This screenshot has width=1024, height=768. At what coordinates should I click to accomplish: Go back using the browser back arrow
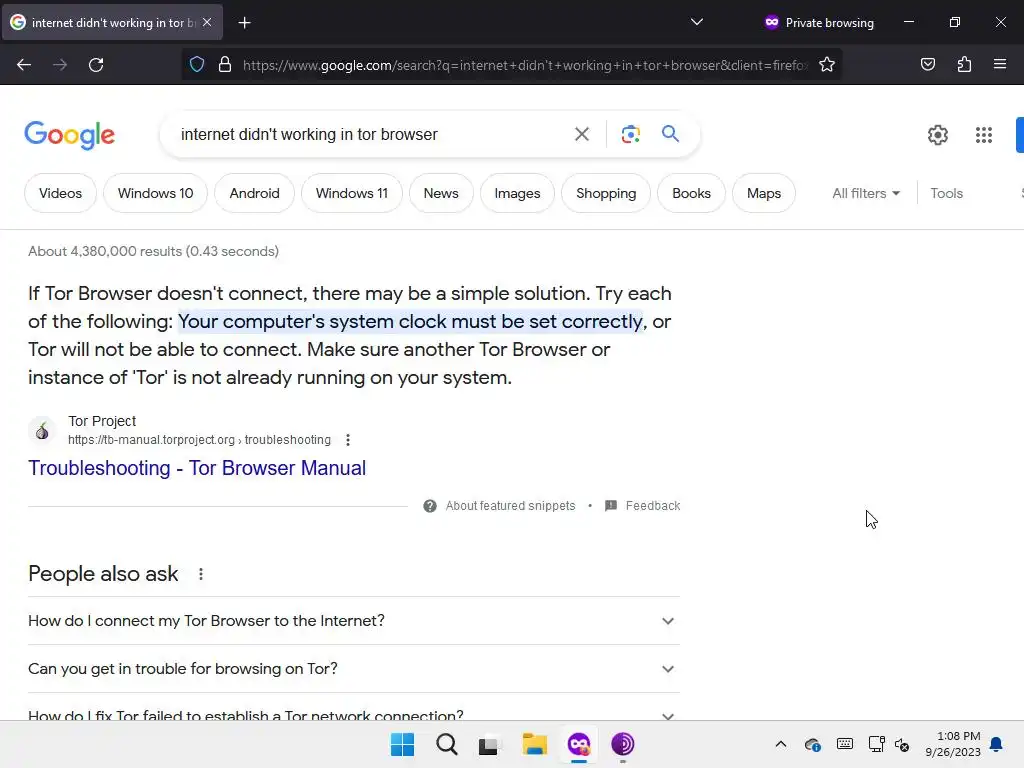[24, 65]
